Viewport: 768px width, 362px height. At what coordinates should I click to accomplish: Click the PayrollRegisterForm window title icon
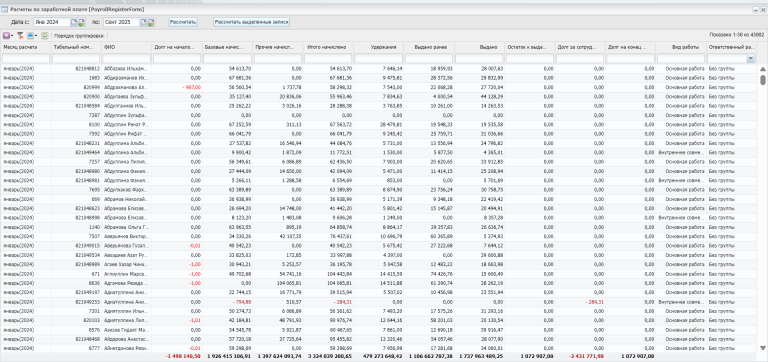tap(4, 9)
